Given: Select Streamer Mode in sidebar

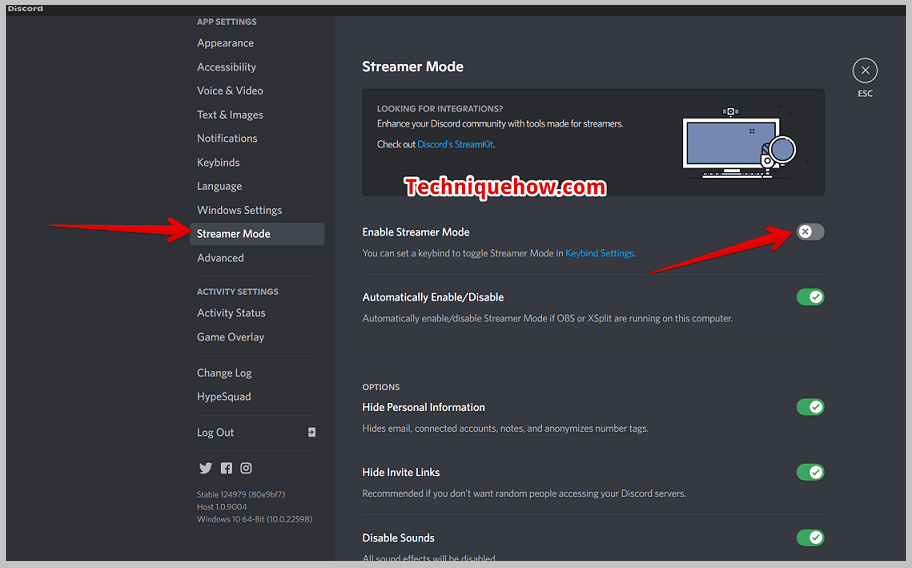Looking at the screenshot, I should pos(257,234).
